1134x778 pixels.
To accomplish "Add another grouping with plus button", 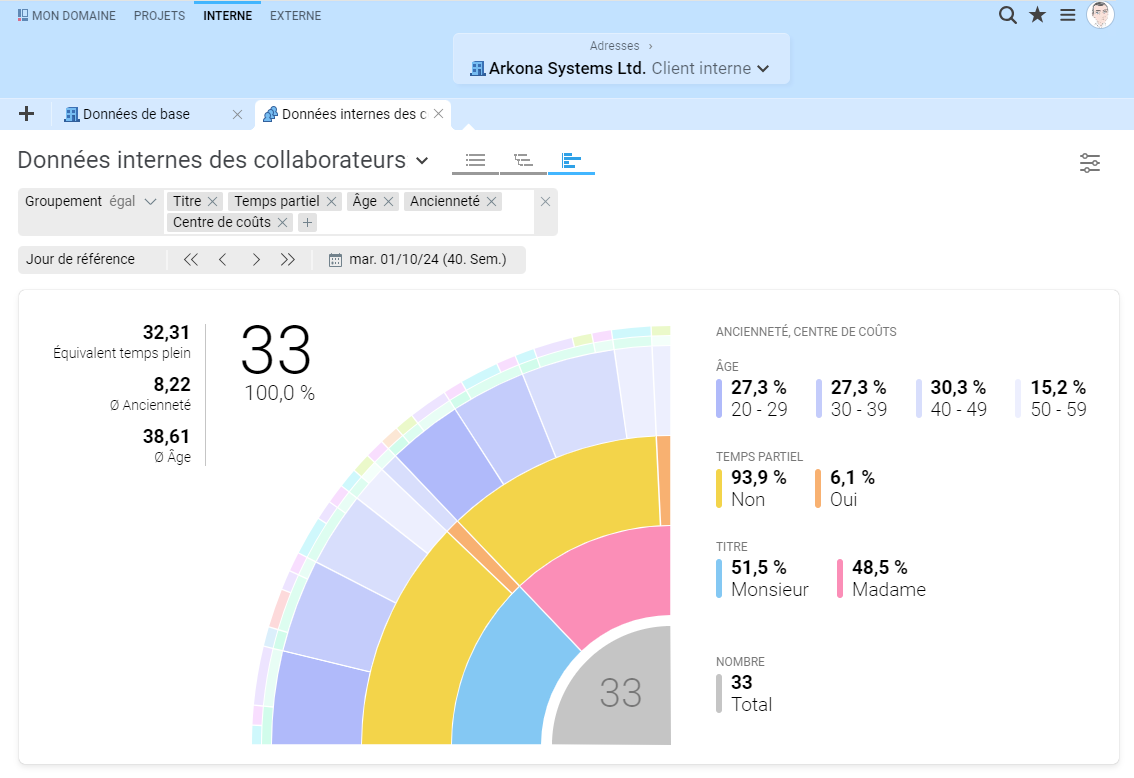I will [307, 223].
